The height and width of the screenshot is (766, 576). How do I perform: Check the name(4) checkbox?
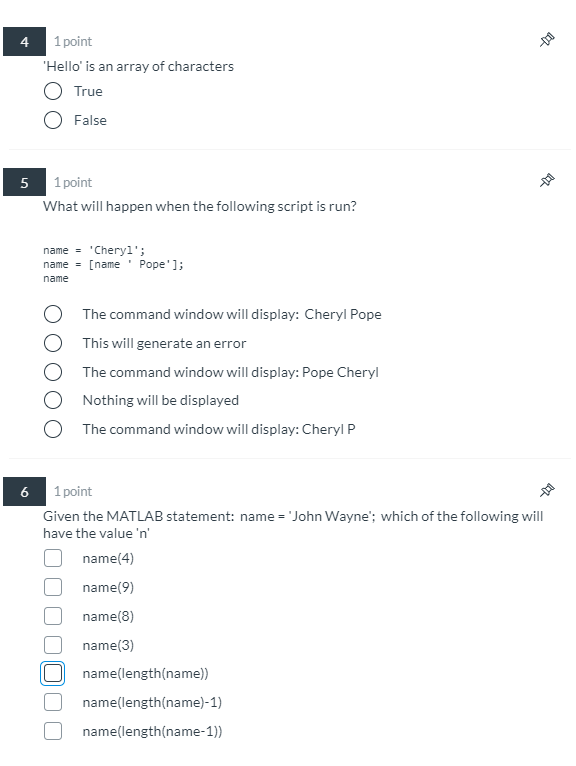53,558
